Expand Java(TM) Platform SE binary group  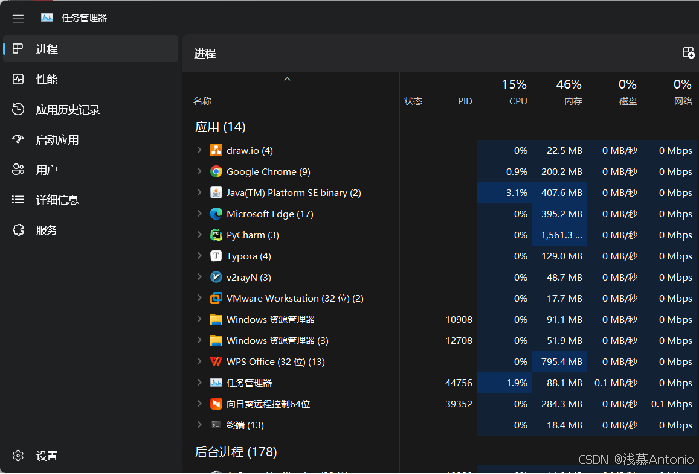click(200, 193)
